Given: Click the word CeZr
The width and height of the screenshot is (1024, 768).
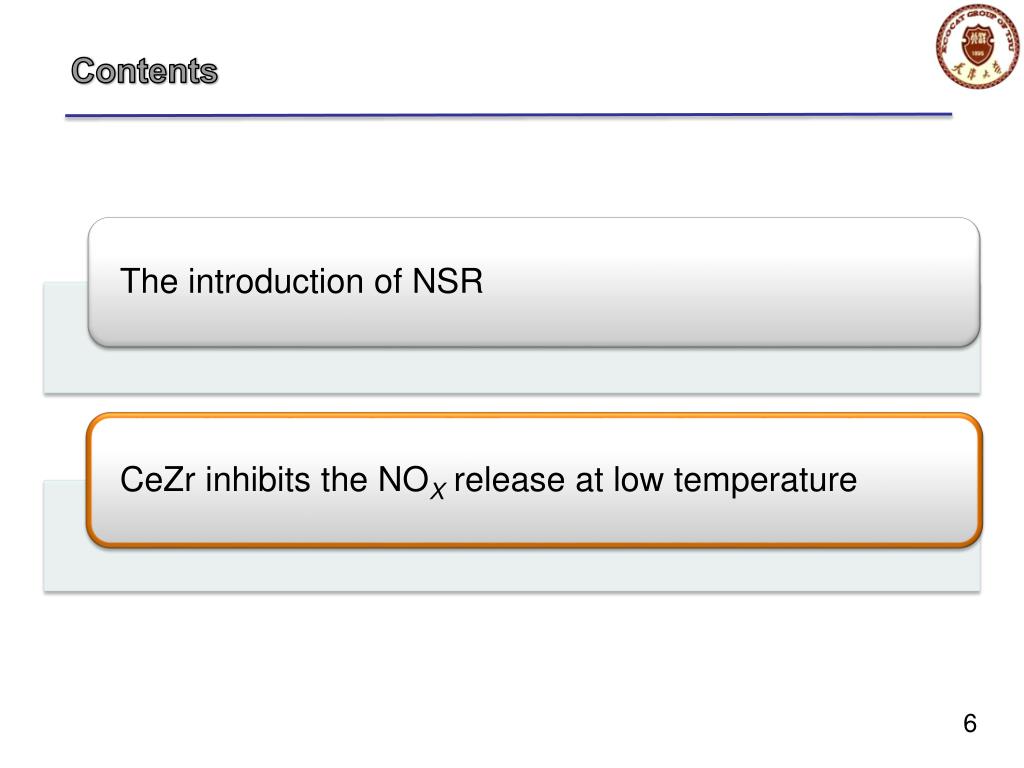Looking at the screenshot, I should pos(157,480).
